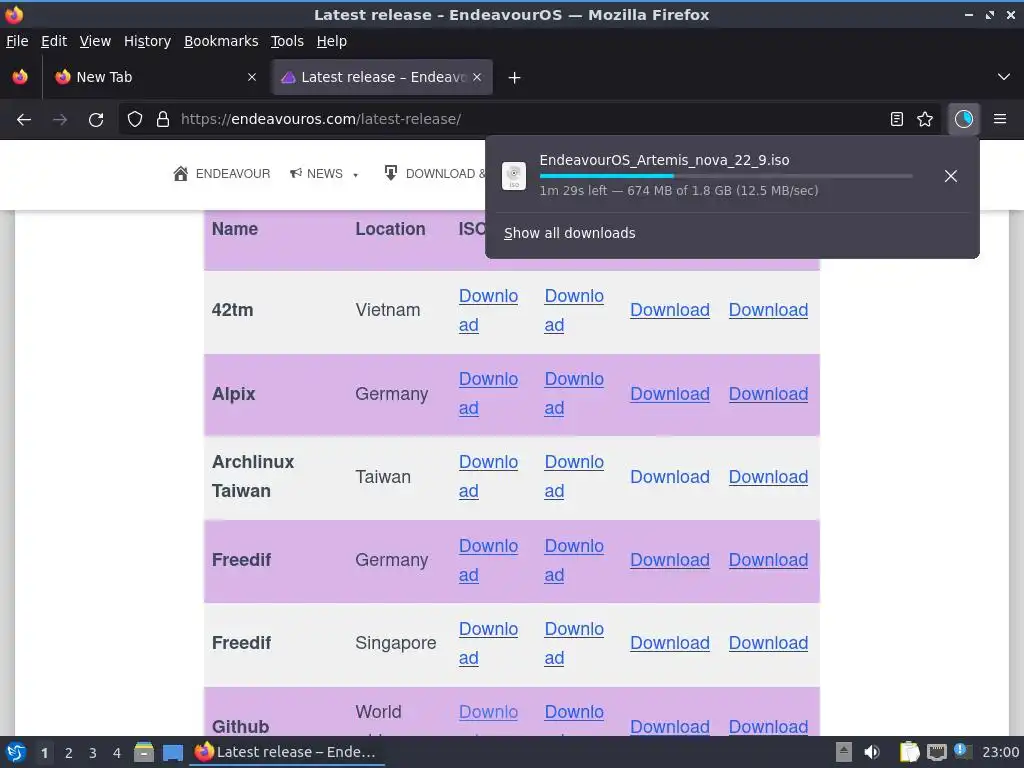Open the View menu
Viewport: 1024px width, 768px height.
coord(95,41)
